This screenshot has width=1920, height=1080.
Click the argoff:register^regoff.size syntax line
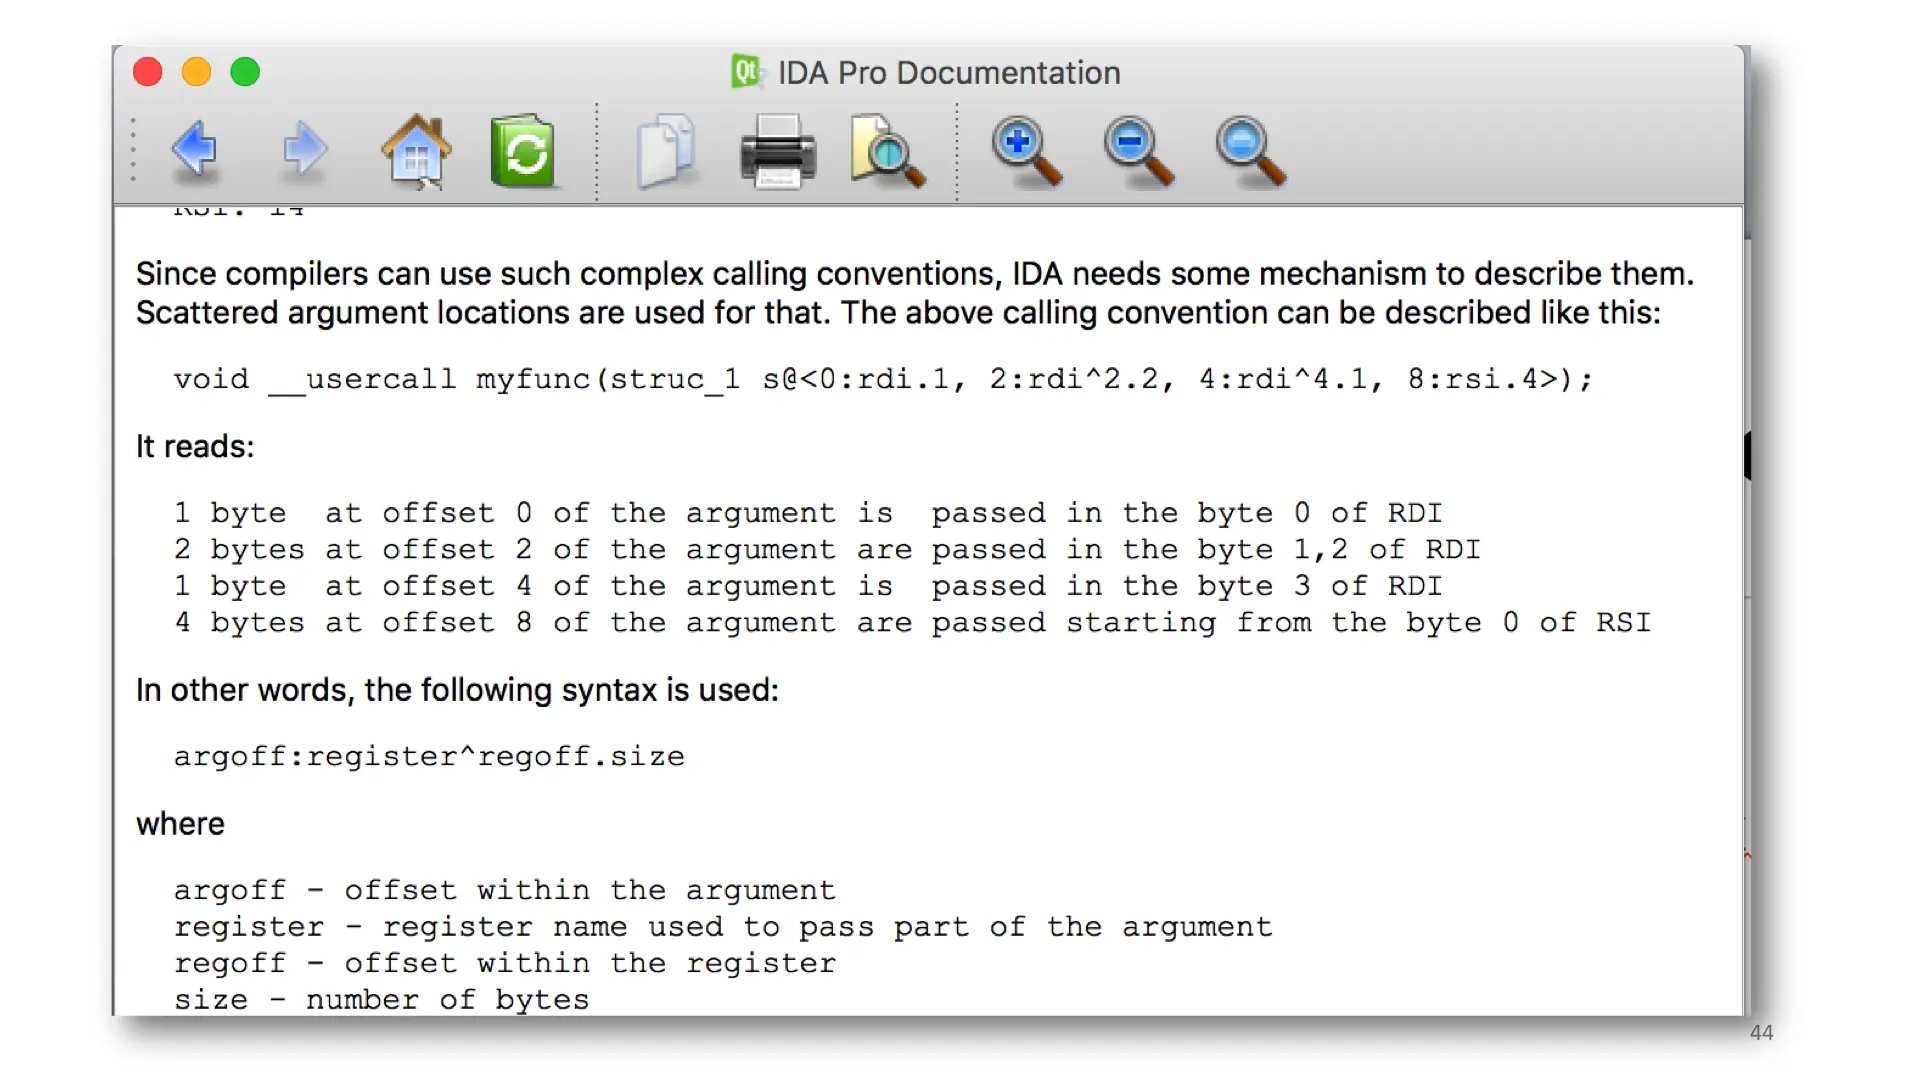429,757
